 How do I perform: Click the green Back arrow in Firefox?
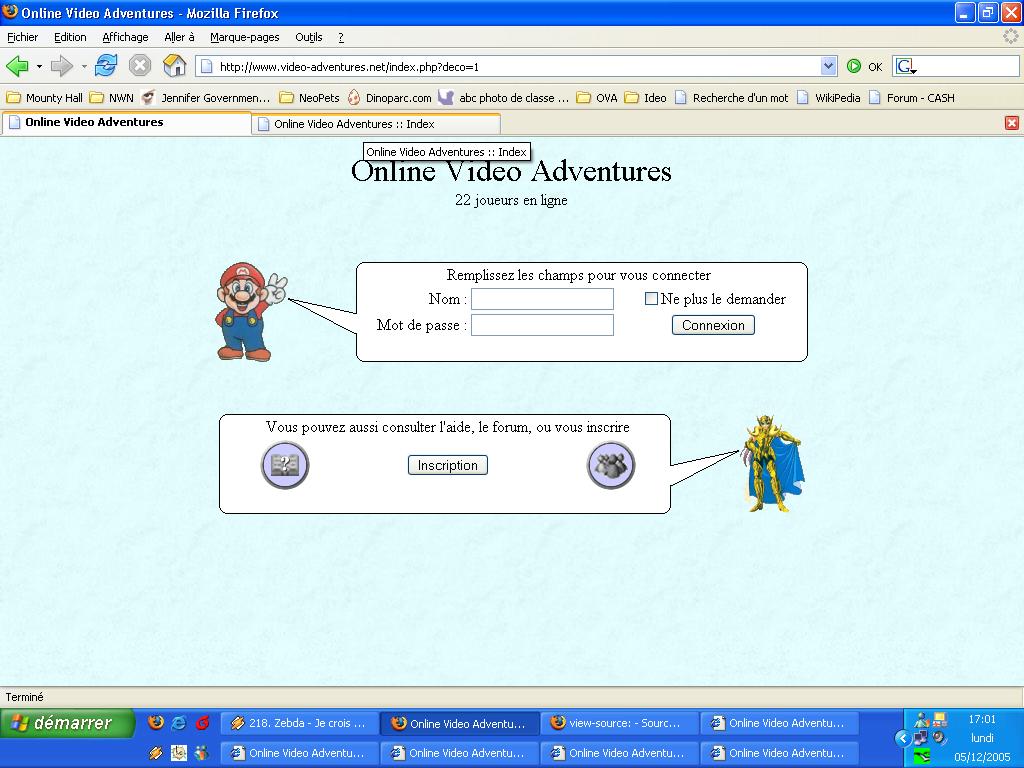[x=18, y=66]
